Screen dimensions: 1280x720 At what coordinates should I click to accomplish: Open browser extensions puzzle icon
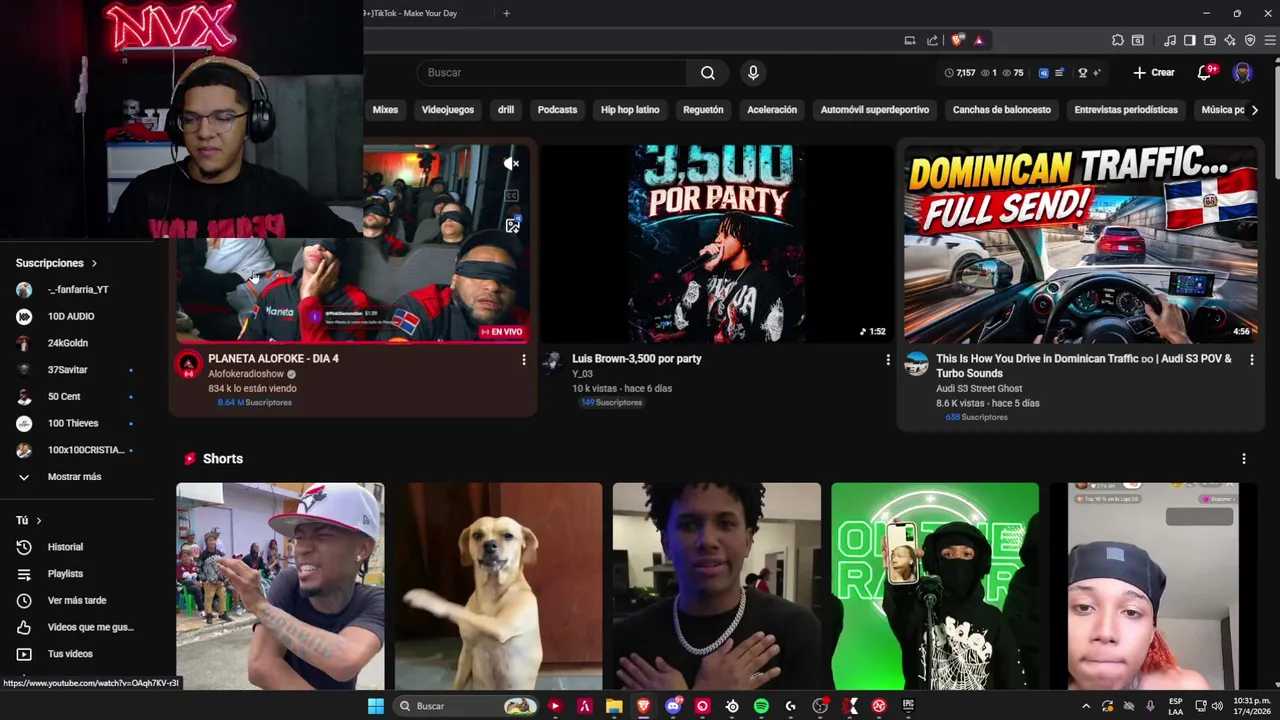pos(1118,40)
